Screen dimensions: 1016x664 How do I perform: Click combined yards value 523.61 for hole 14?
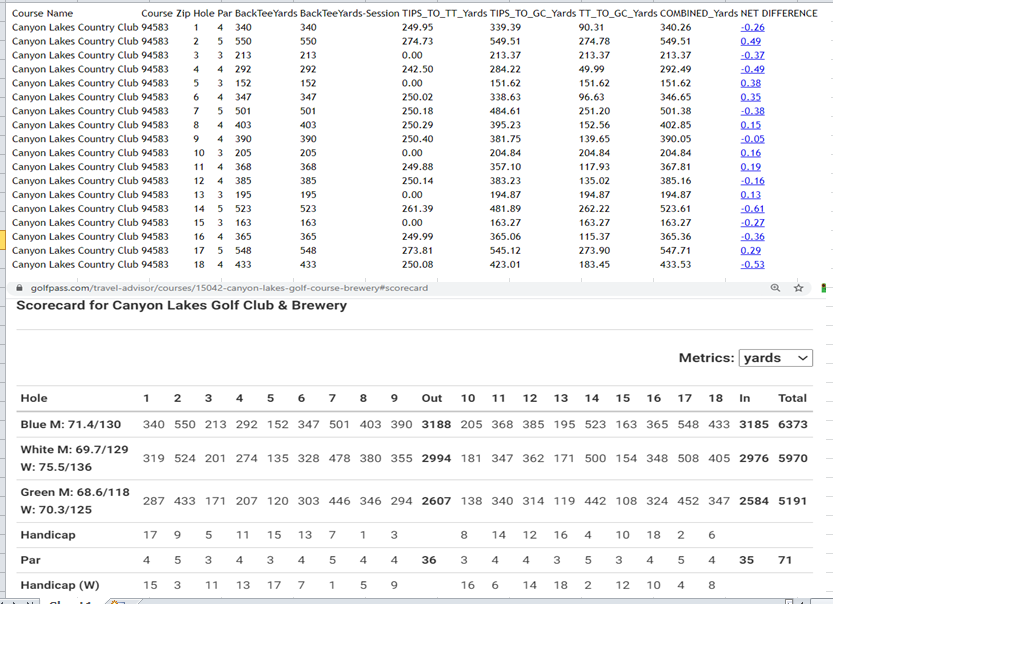coord(675,209)
